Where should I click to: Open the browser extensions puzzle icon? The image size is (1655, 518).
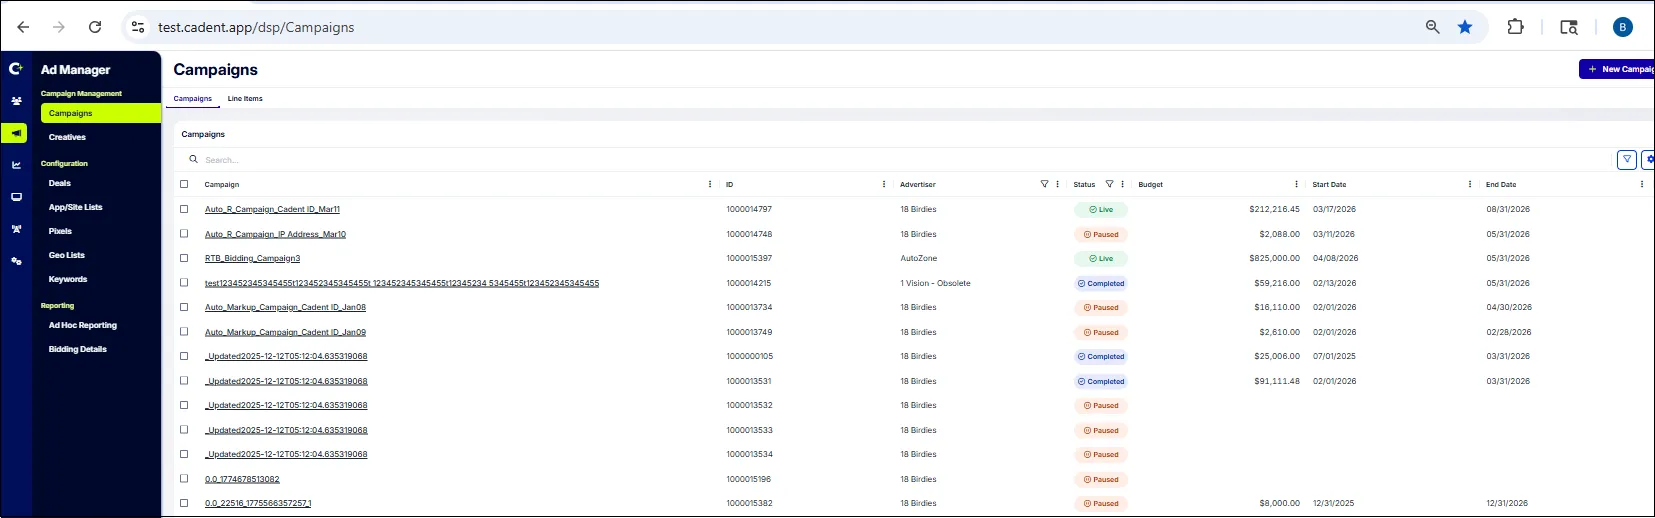coord(1516,27)
